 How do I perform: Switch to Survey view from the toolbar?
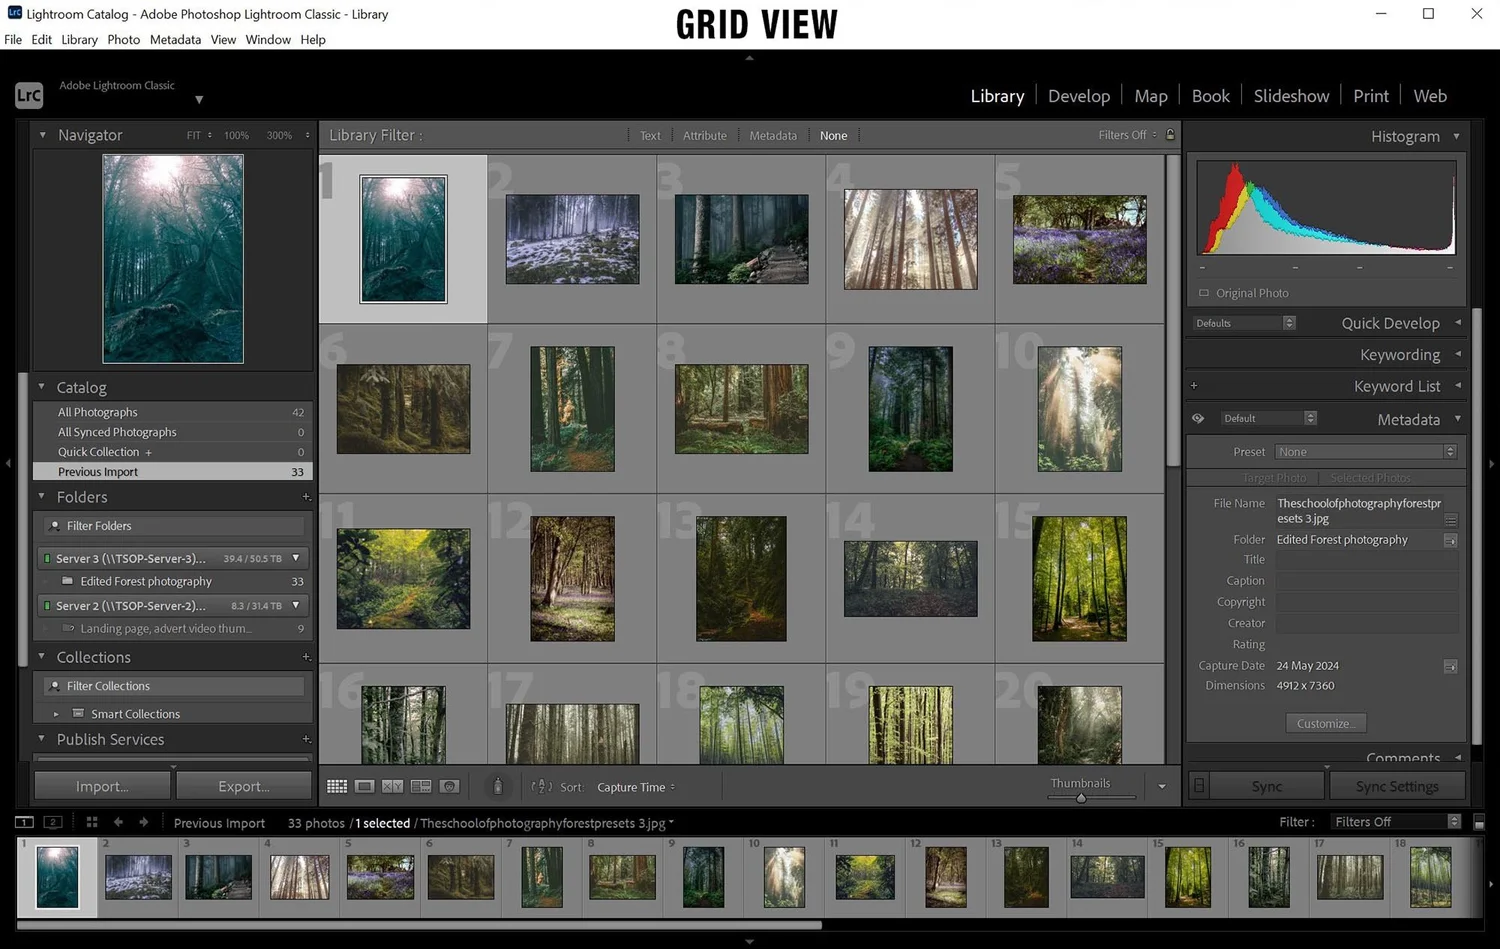pyautogui.click(x=420, y=786)
